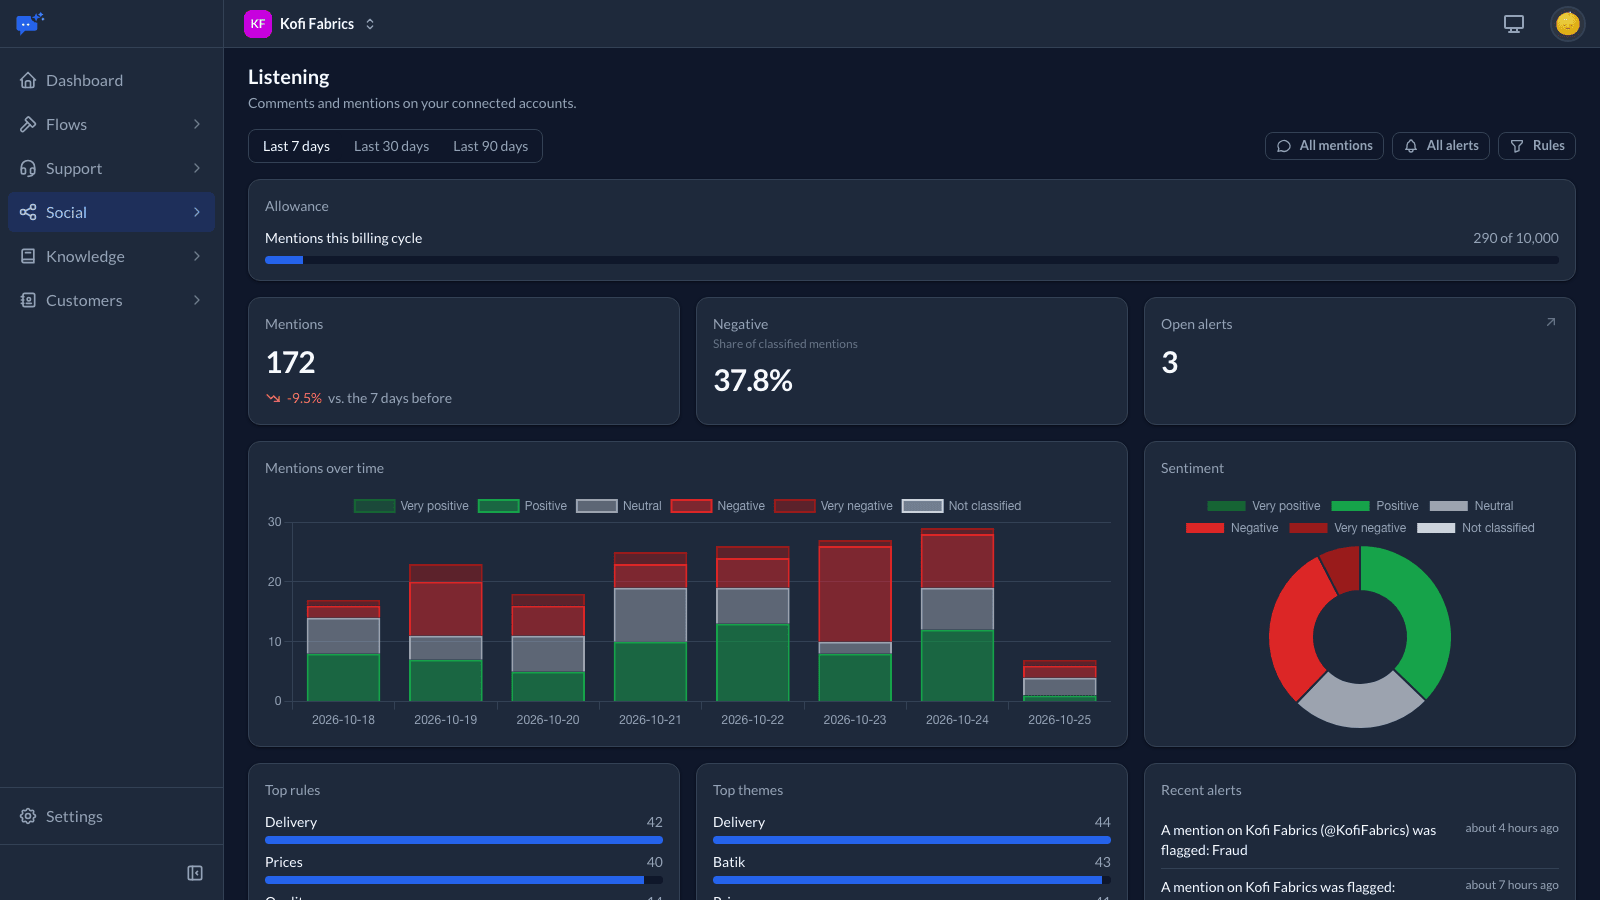Click the Knowledge book icon
The height and width of the screenshot is (900, 1600).
click(28, 256)
